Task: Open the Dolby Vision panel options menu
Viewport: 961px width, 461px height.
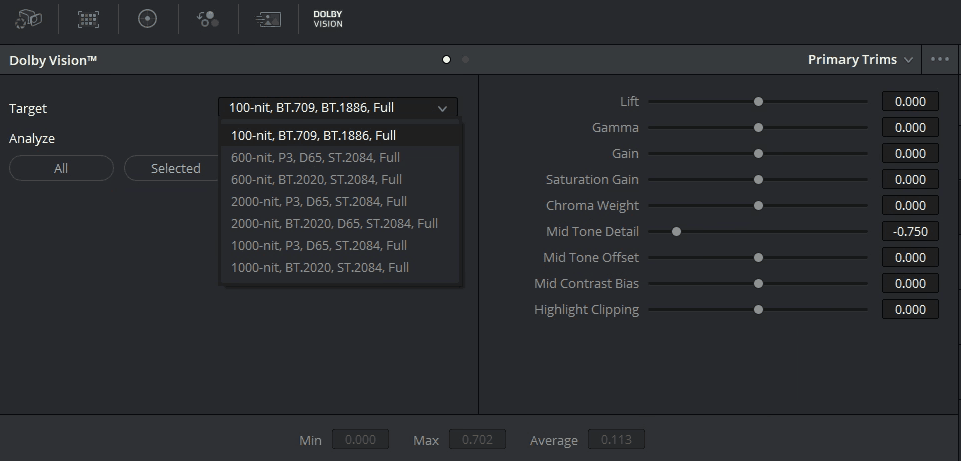Action: [x=940, y=59]
